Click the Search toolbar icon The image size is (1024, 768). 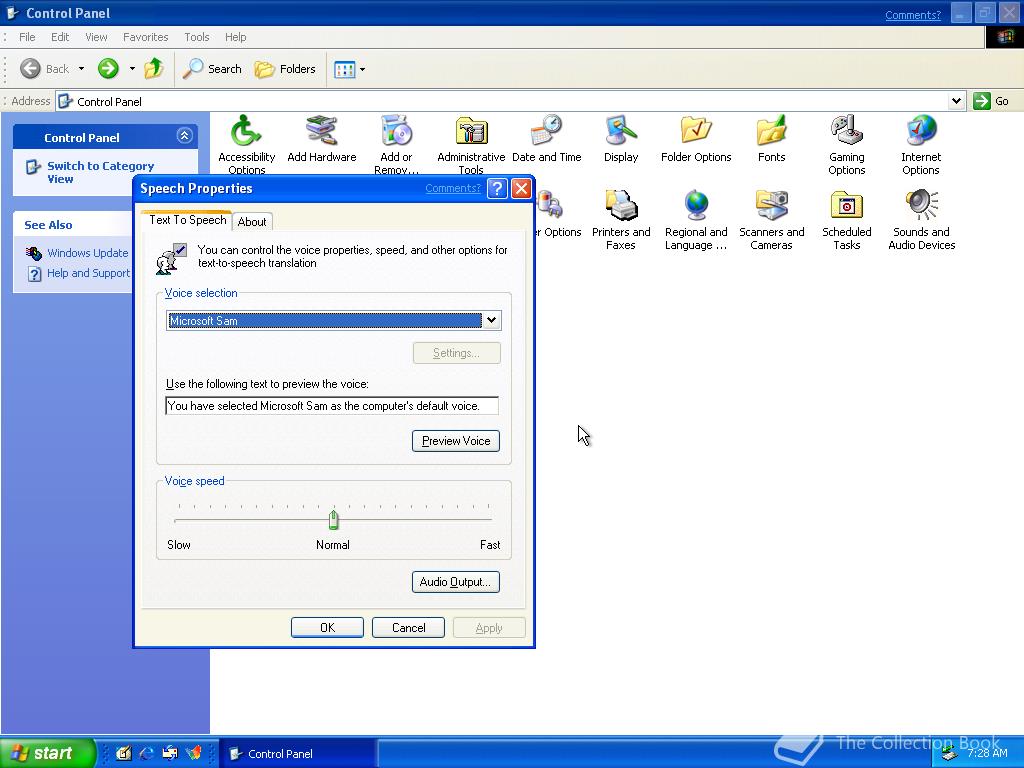pos(212,69)
